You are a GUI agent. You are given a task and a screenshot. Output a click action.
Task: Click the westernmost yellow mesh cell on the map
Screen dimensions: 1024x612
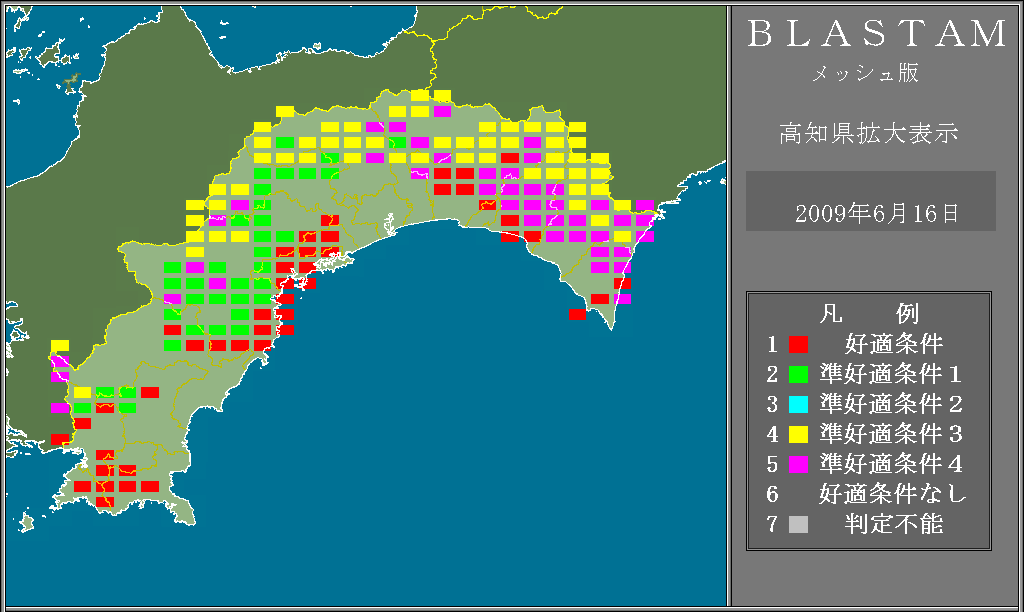(60, 345)
